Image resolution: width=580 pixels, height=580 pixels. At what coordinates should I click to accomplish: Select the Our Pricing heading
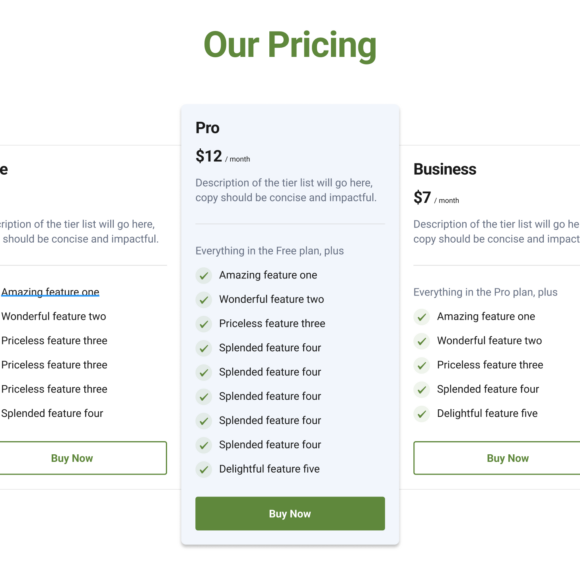point(290,45)
